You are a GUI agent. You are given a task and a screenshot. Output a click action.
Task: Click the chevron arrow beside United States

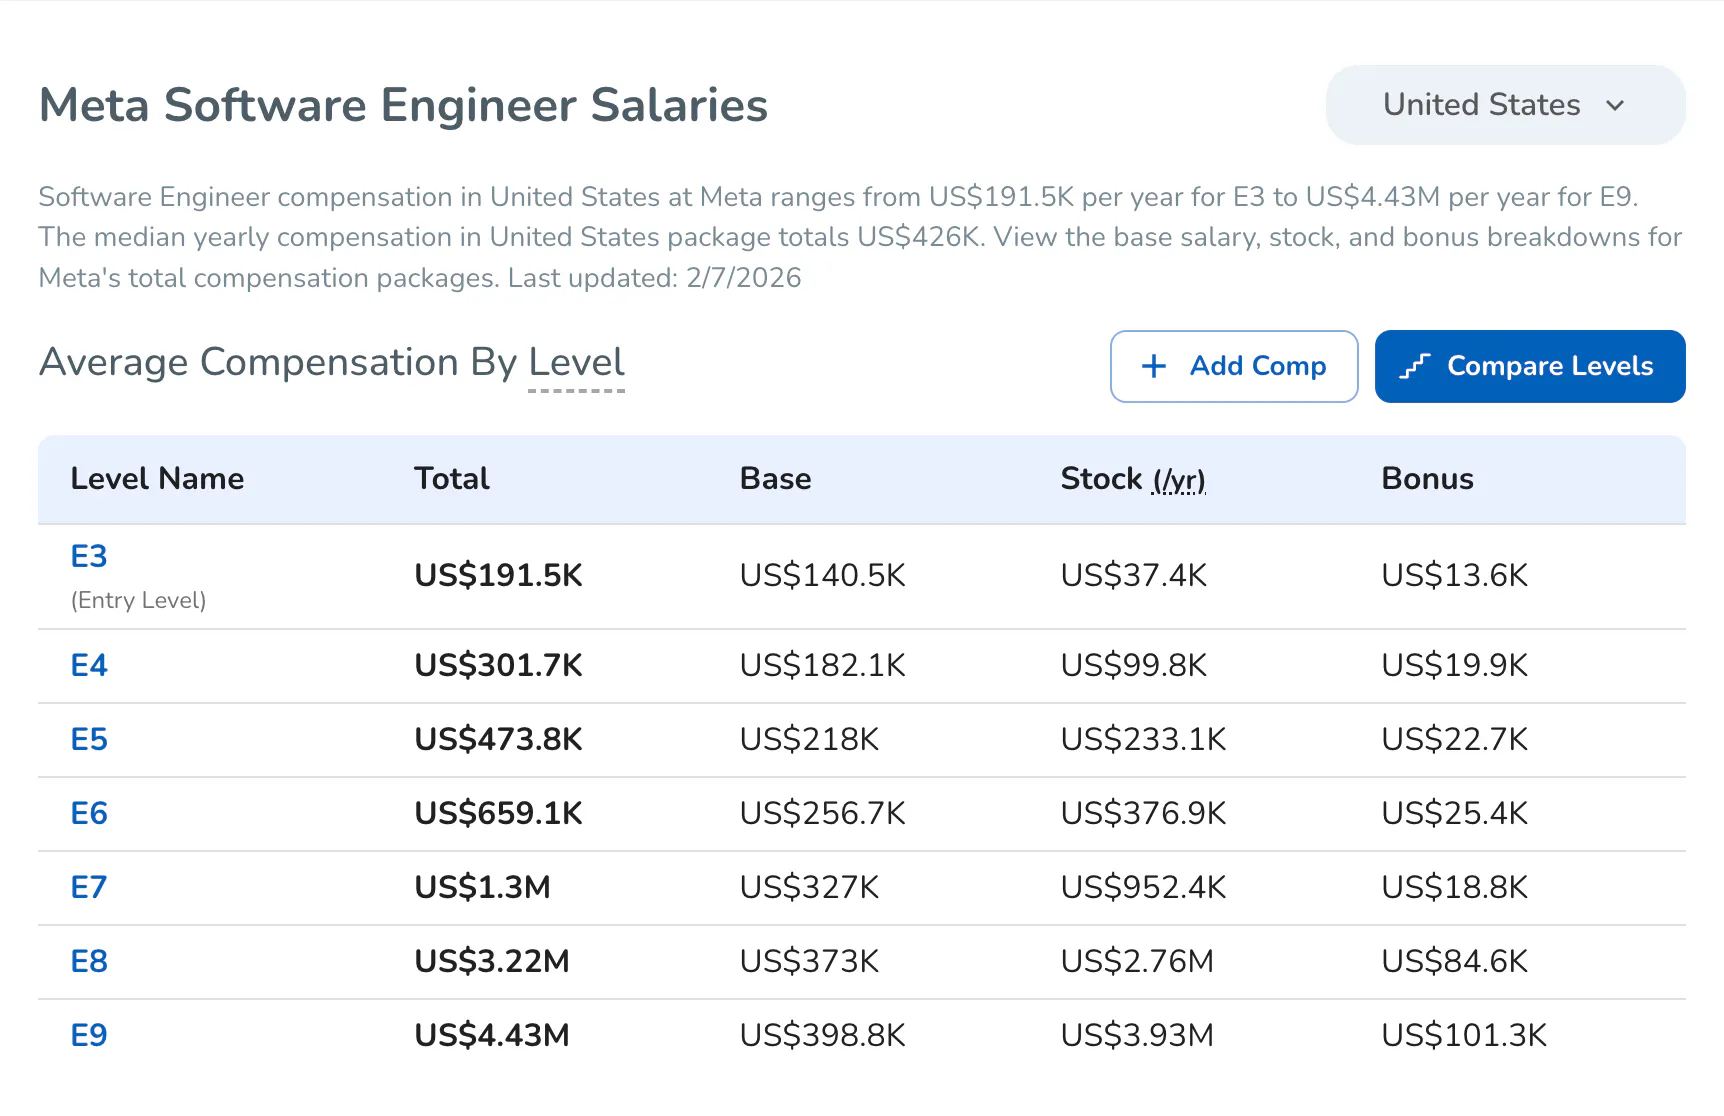1615,105
